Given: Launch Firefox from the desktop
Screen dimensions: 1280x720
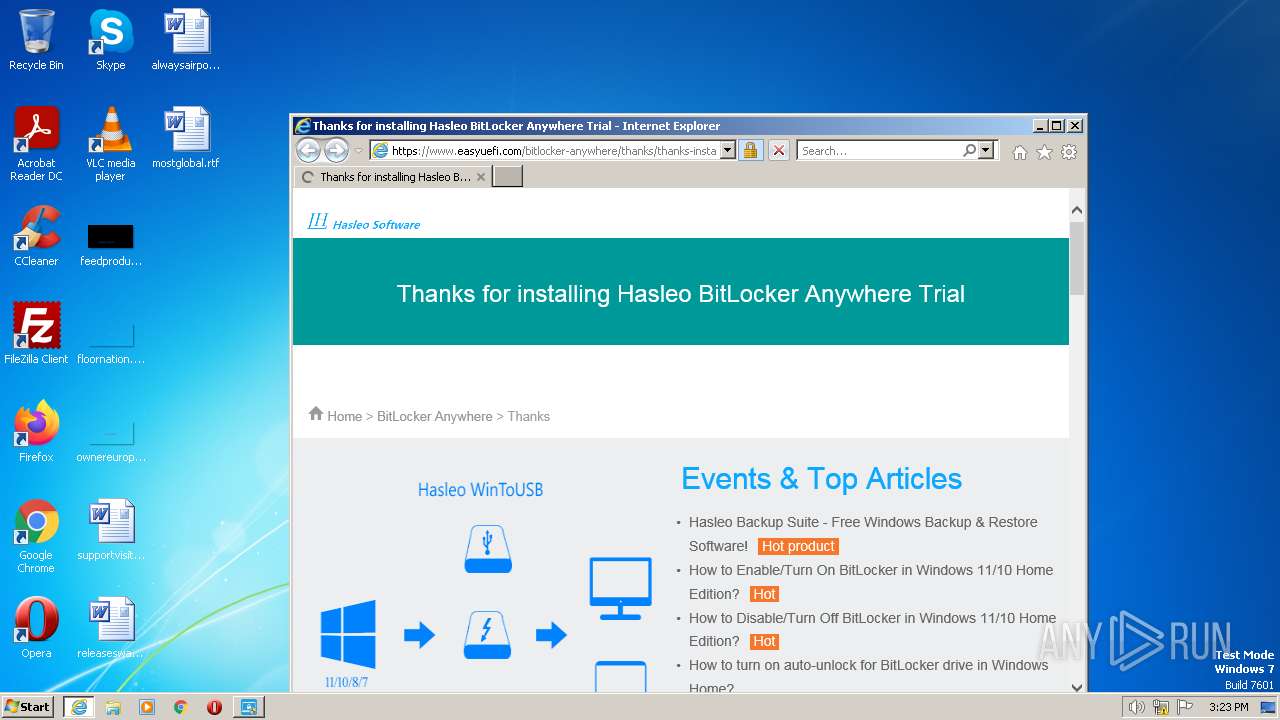Looking at the screenshot, I should (x=36, y=432).
